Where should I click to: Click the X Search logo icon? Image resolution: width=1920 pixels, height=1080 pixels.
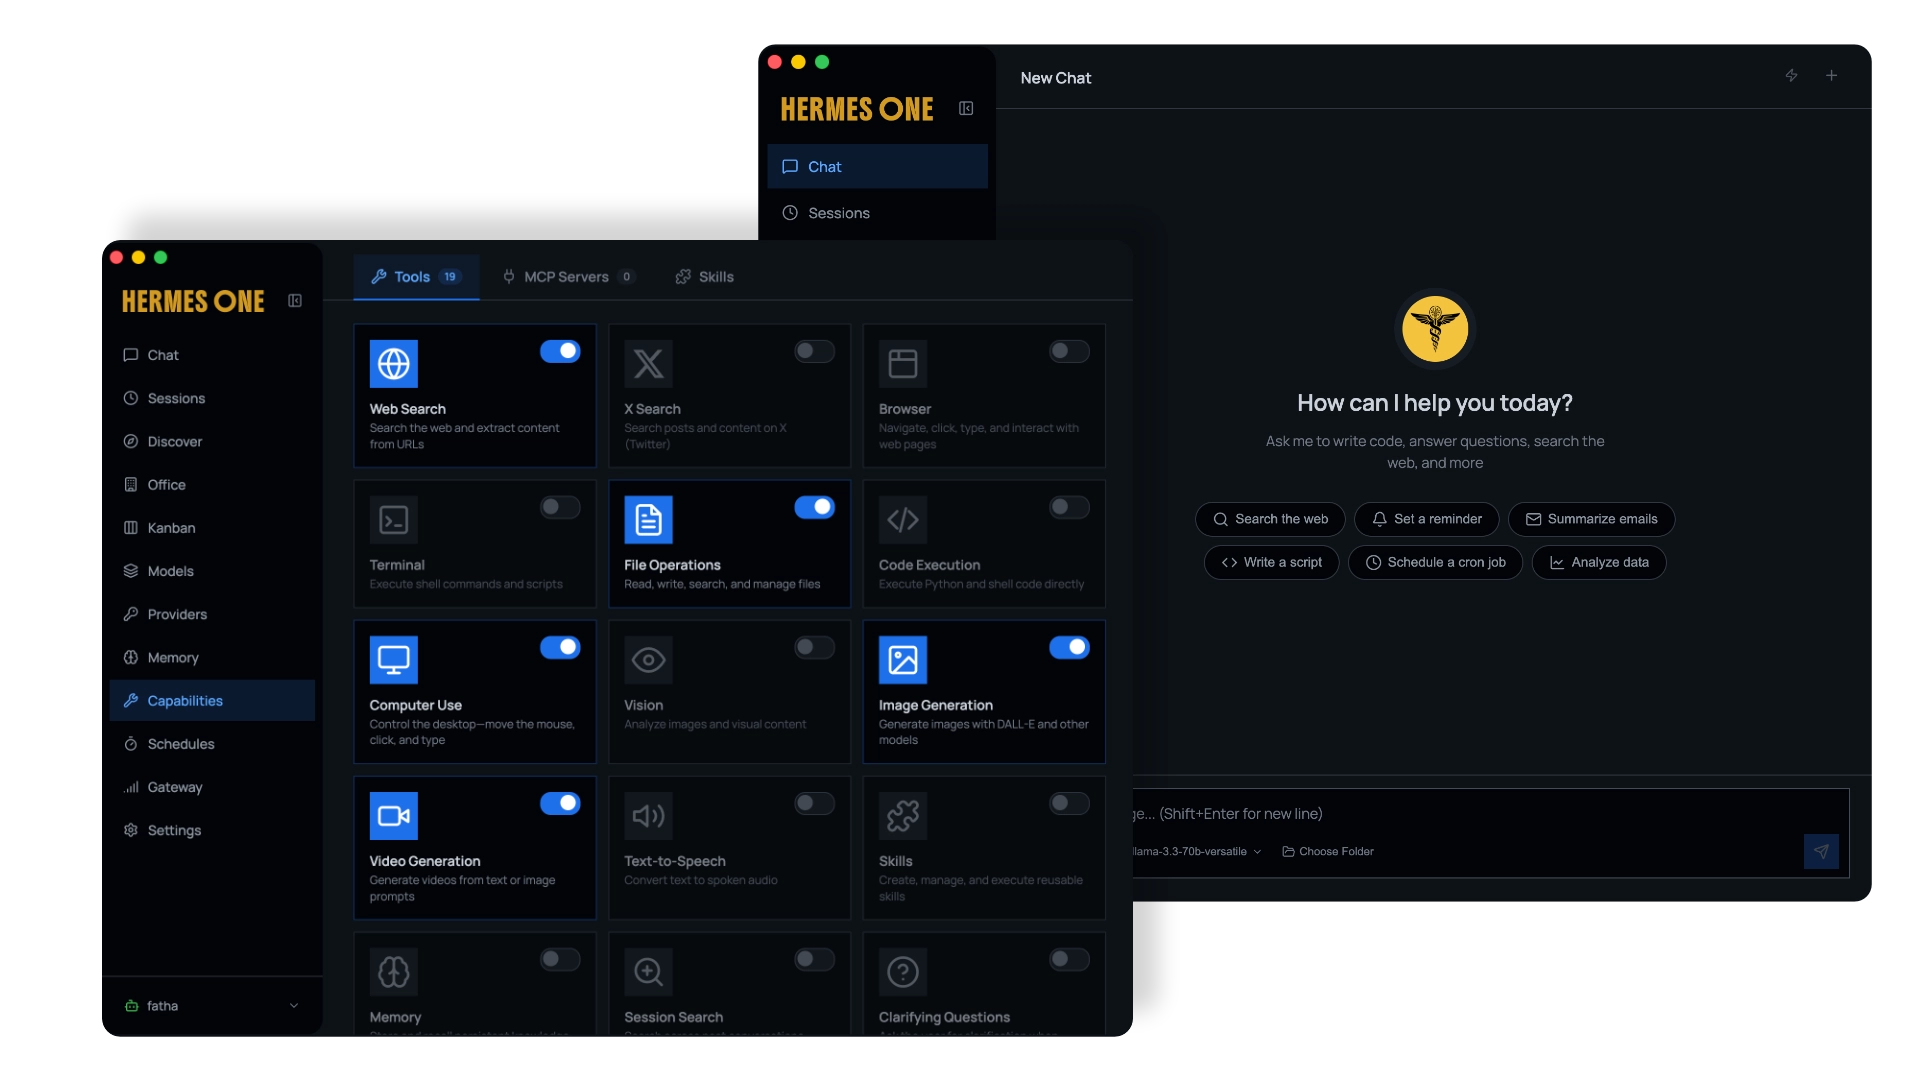pos(648,363)
